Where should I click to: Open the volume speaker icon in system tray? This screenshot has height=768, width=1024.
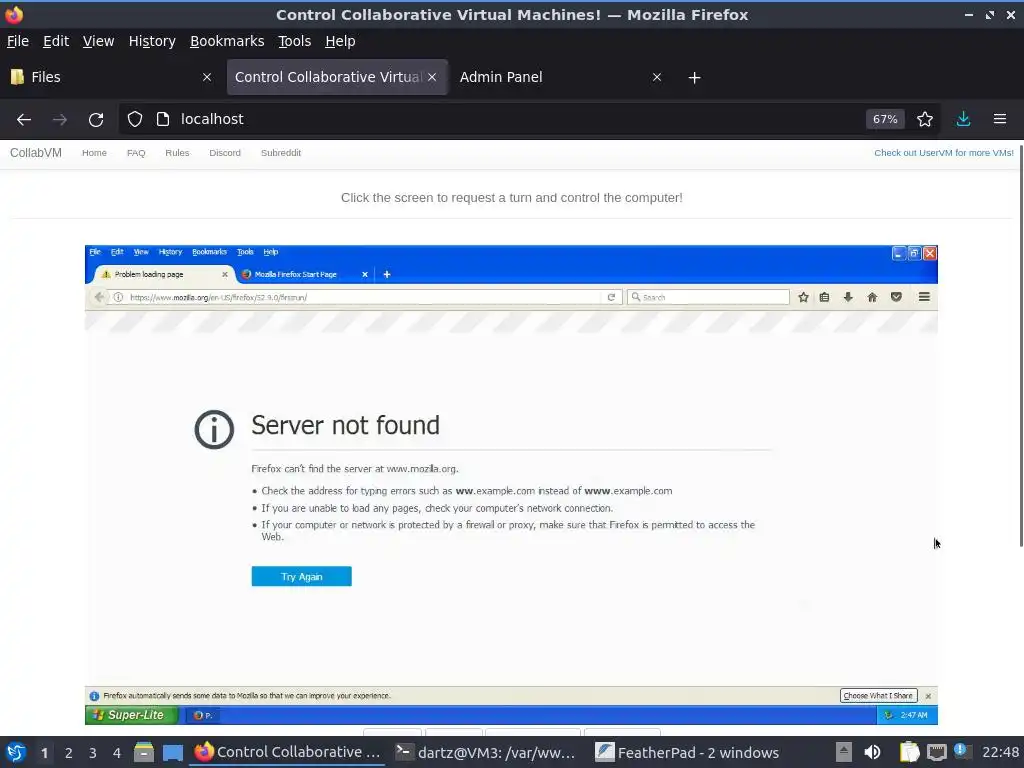coord(872,752)
